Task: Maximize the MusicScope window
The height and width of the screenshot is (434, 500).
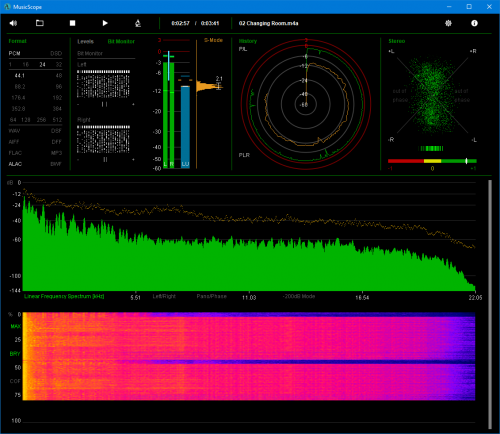Action: 469,7
